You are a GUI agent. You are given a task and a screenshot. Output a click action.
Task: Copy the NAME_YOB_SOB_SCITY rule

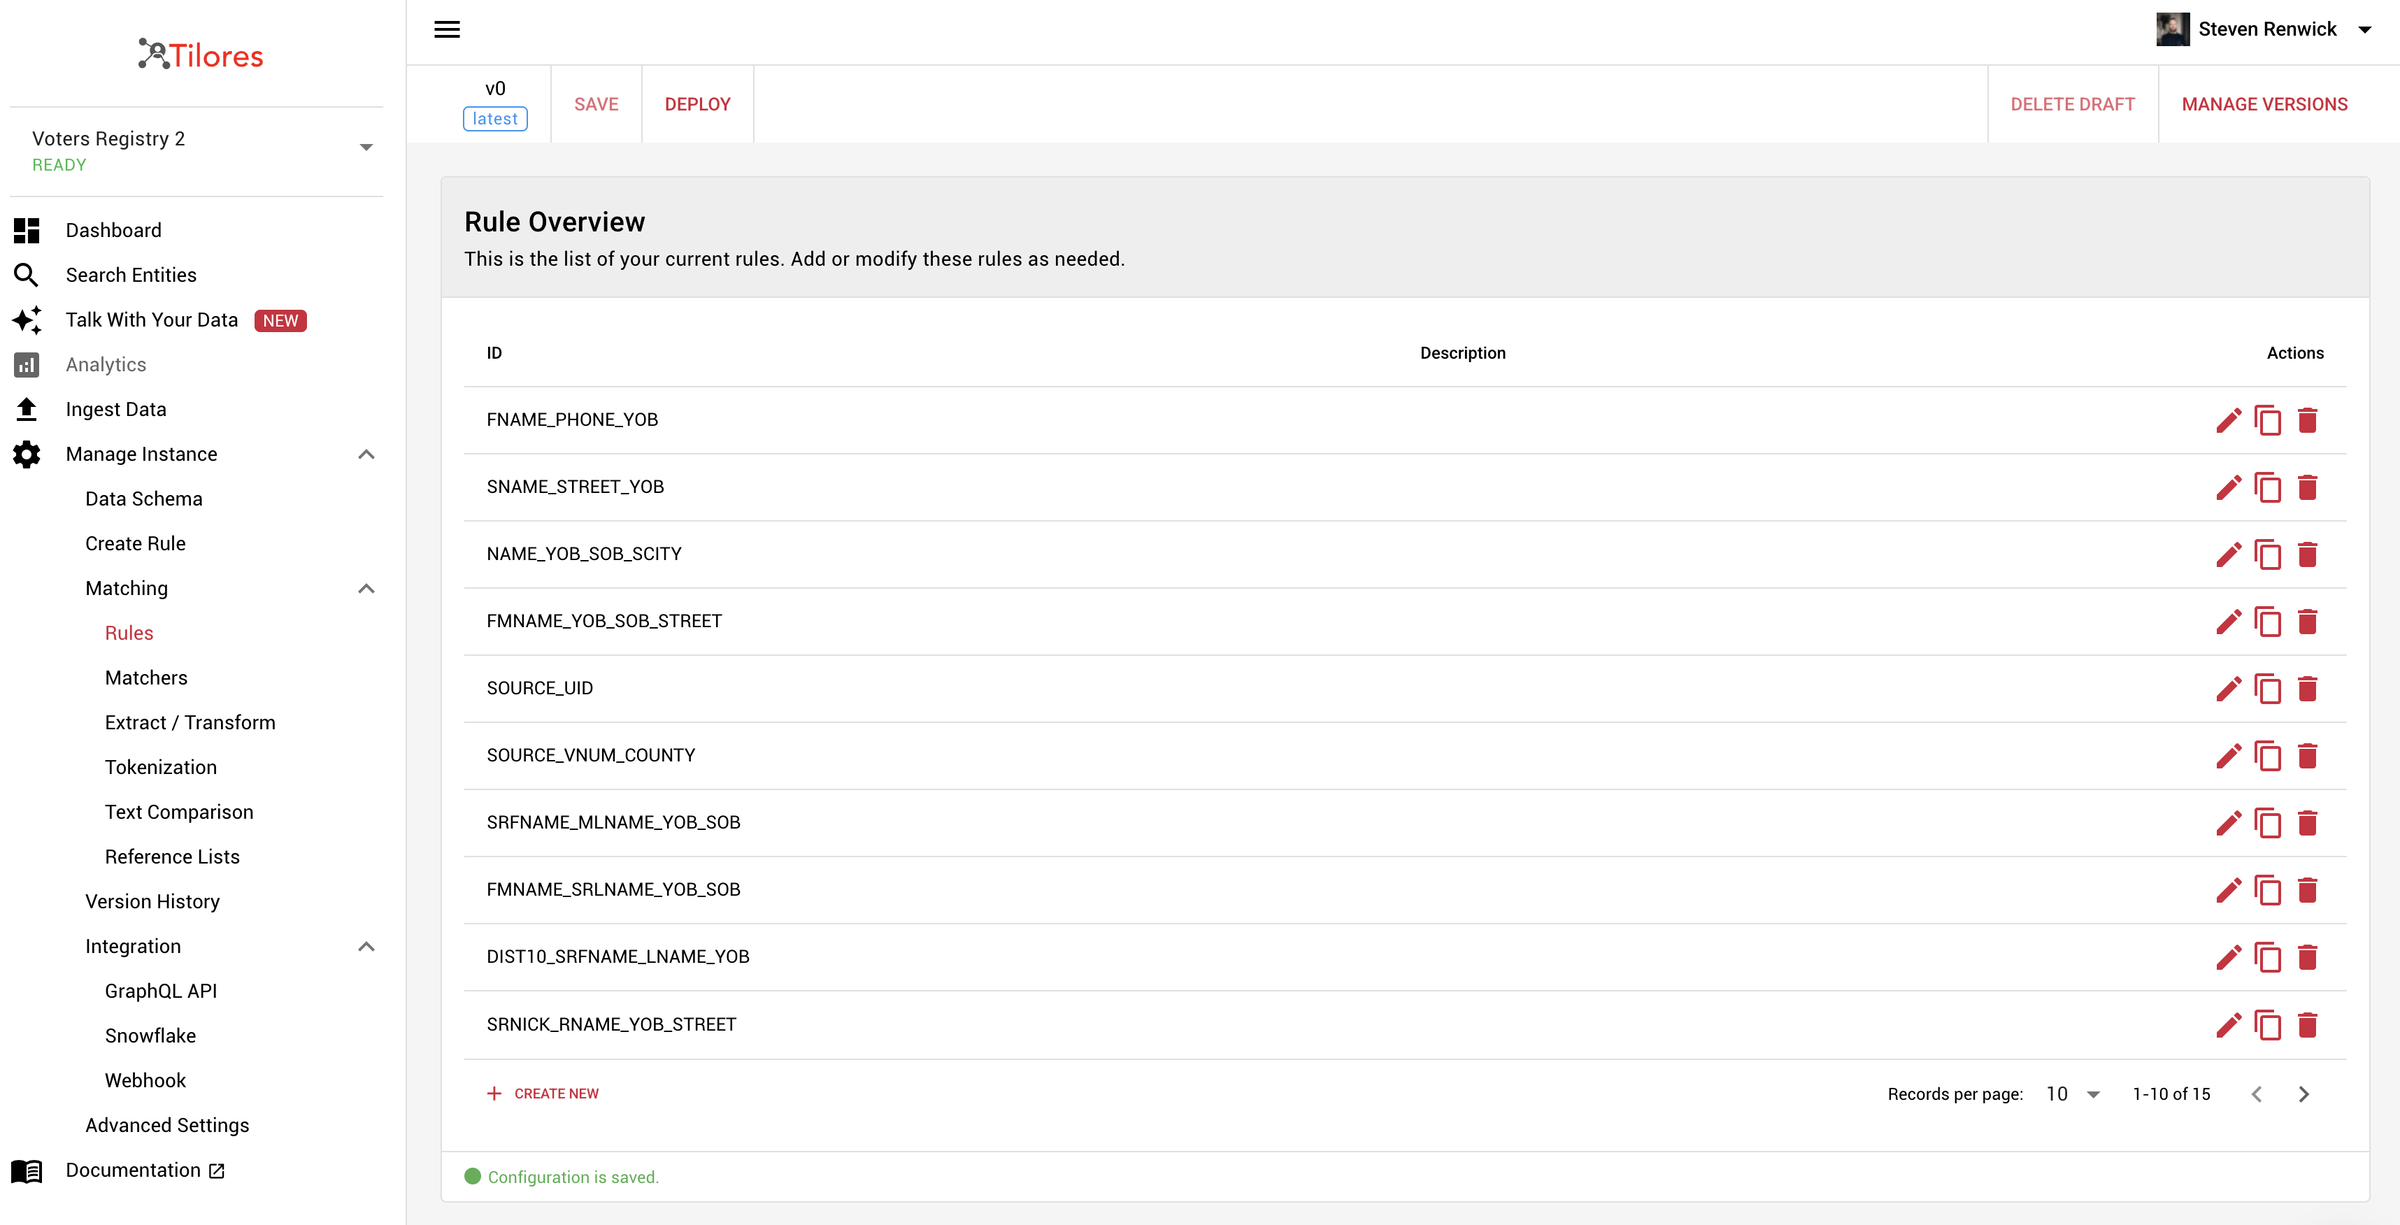[x=2268, y=554]
